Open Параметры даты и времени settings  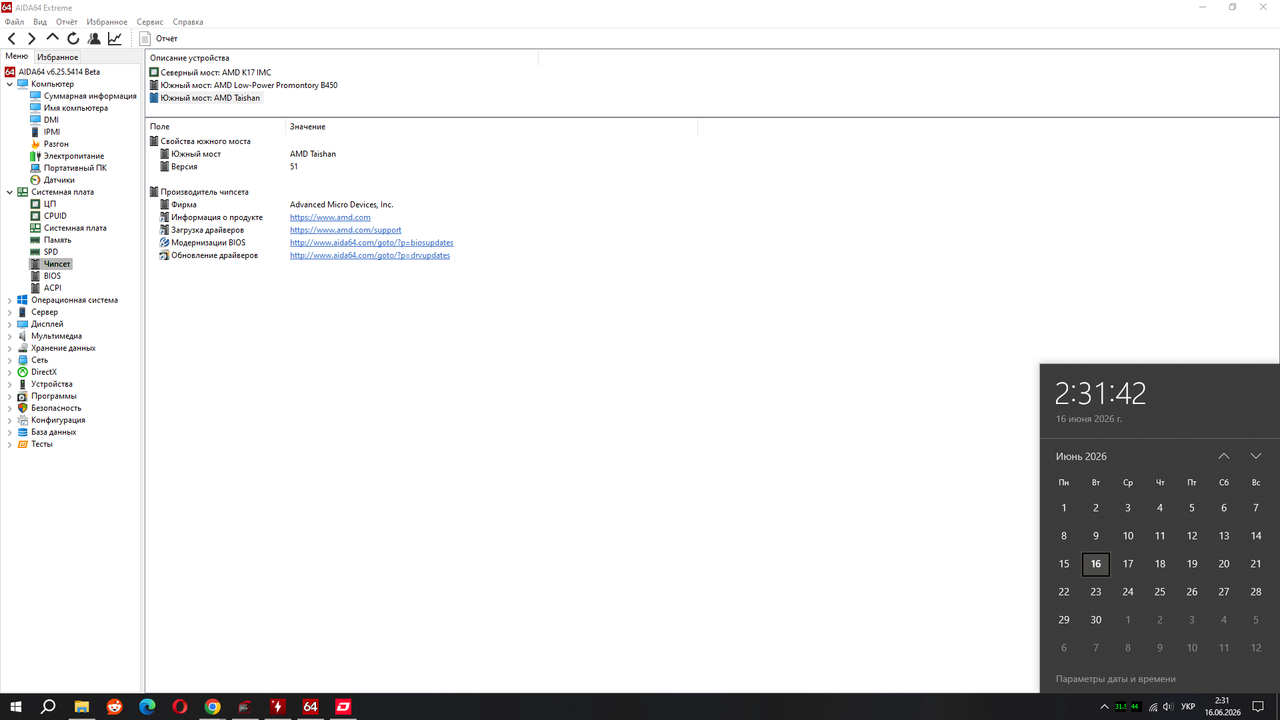pyautogui.click(x=1116, y=679)
